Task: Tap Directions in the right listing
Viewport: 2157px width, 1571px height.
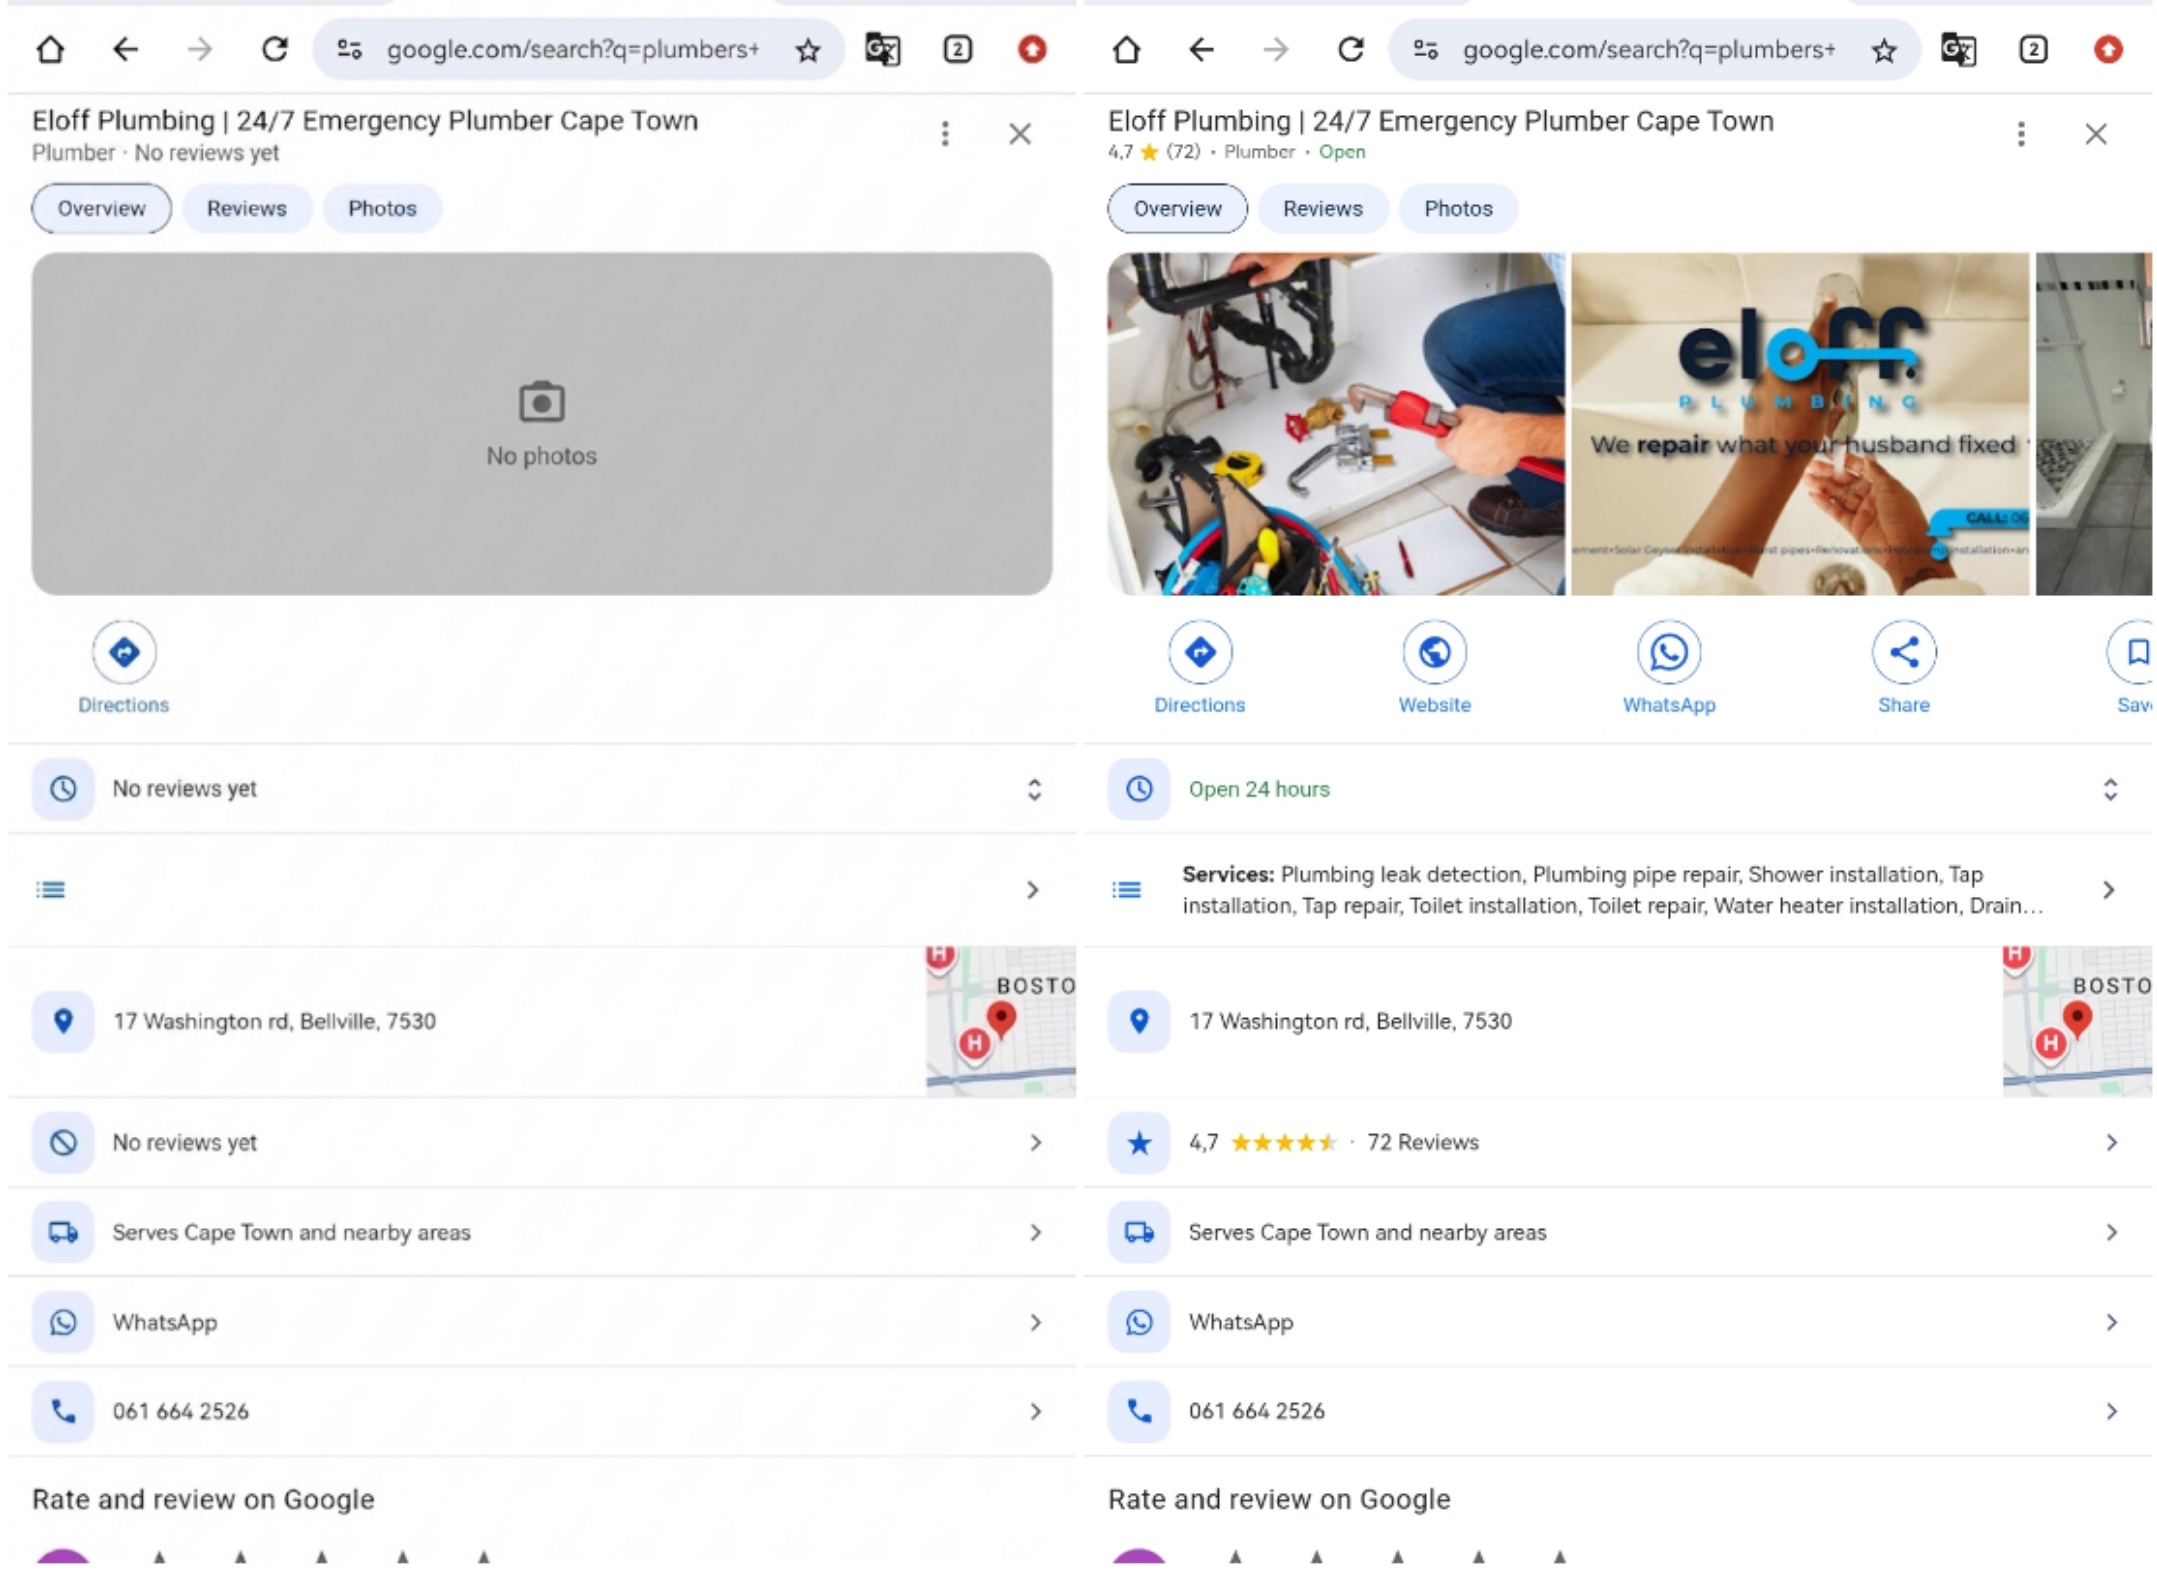Action: point(1200,668)
